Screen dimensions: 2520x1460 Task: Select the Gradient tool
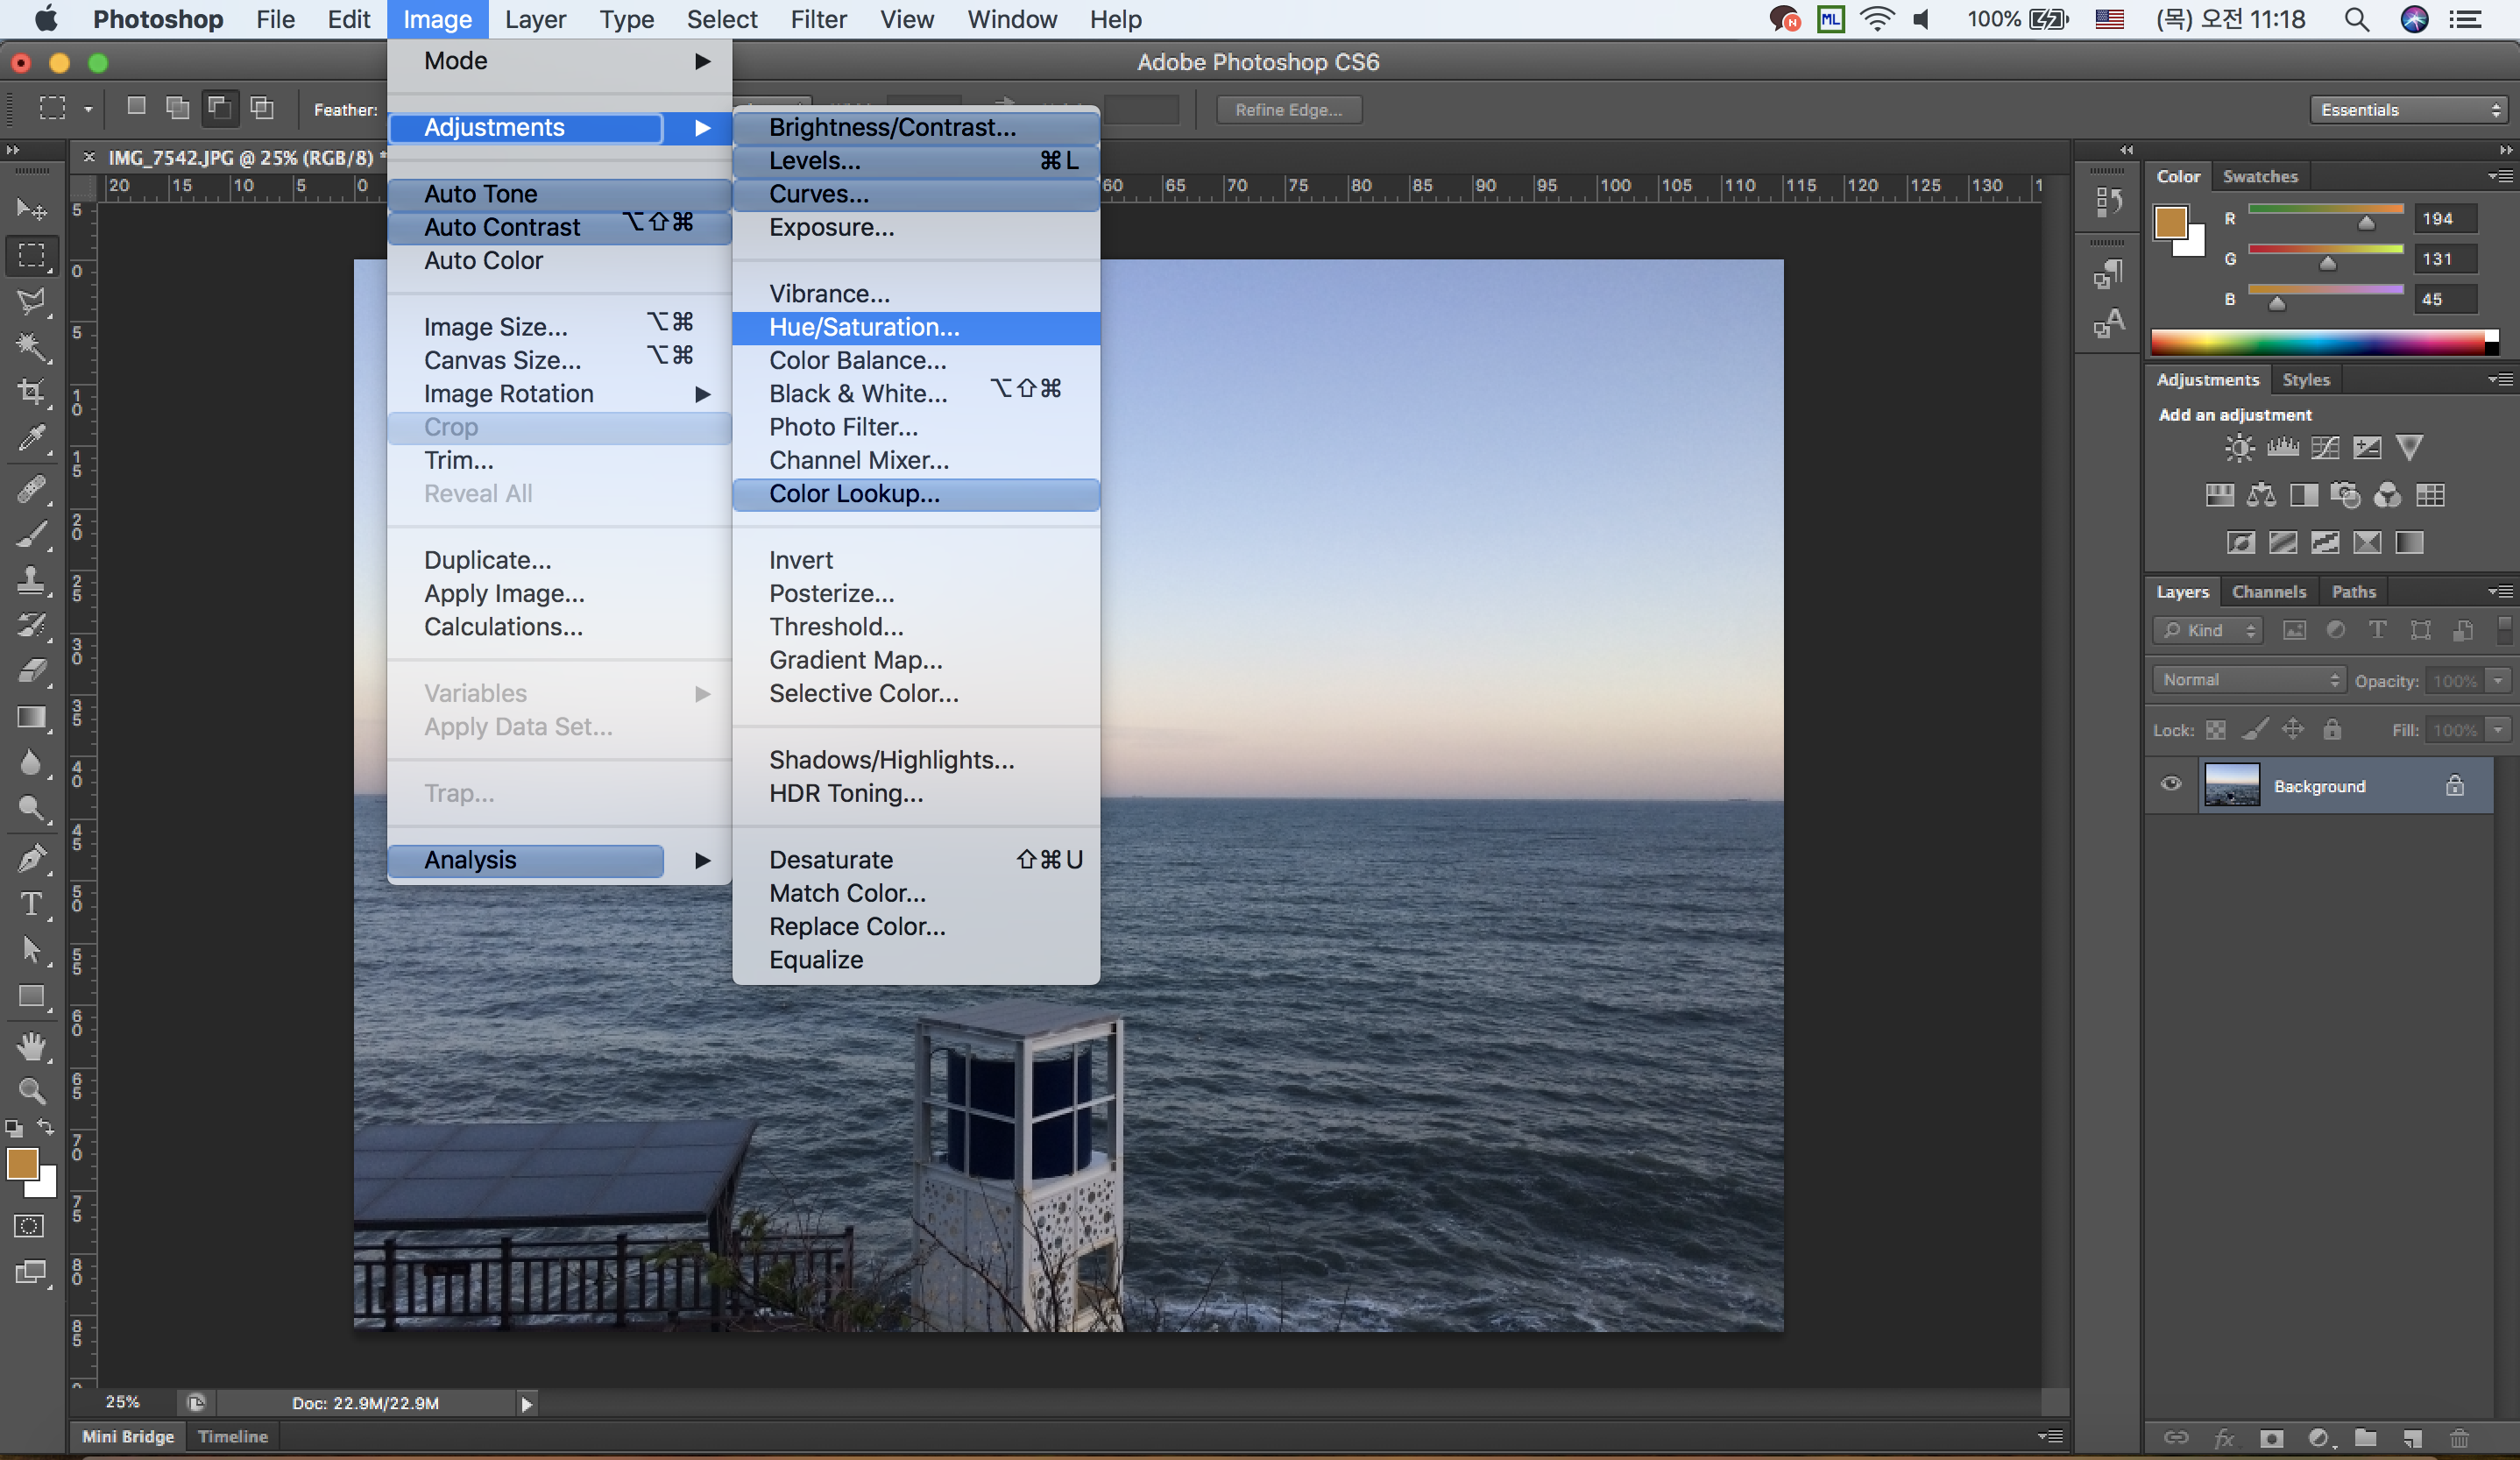coord(31,717)
